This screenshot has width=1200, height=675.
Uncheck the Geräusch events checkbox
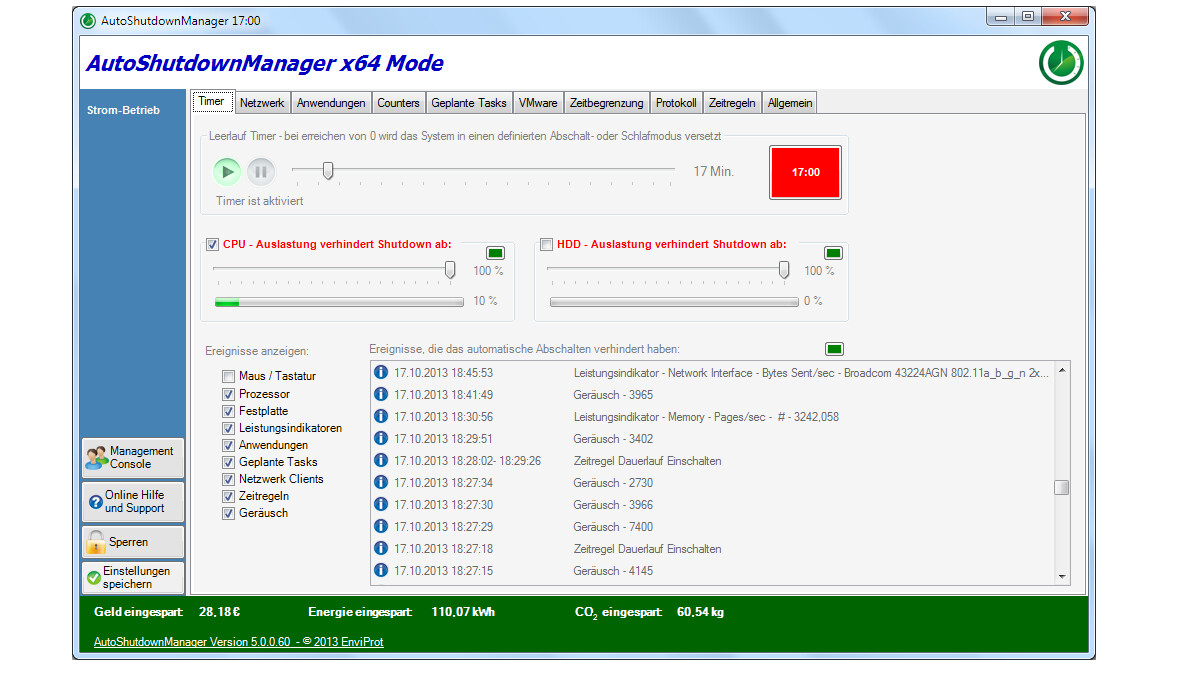tap(228, 513)
